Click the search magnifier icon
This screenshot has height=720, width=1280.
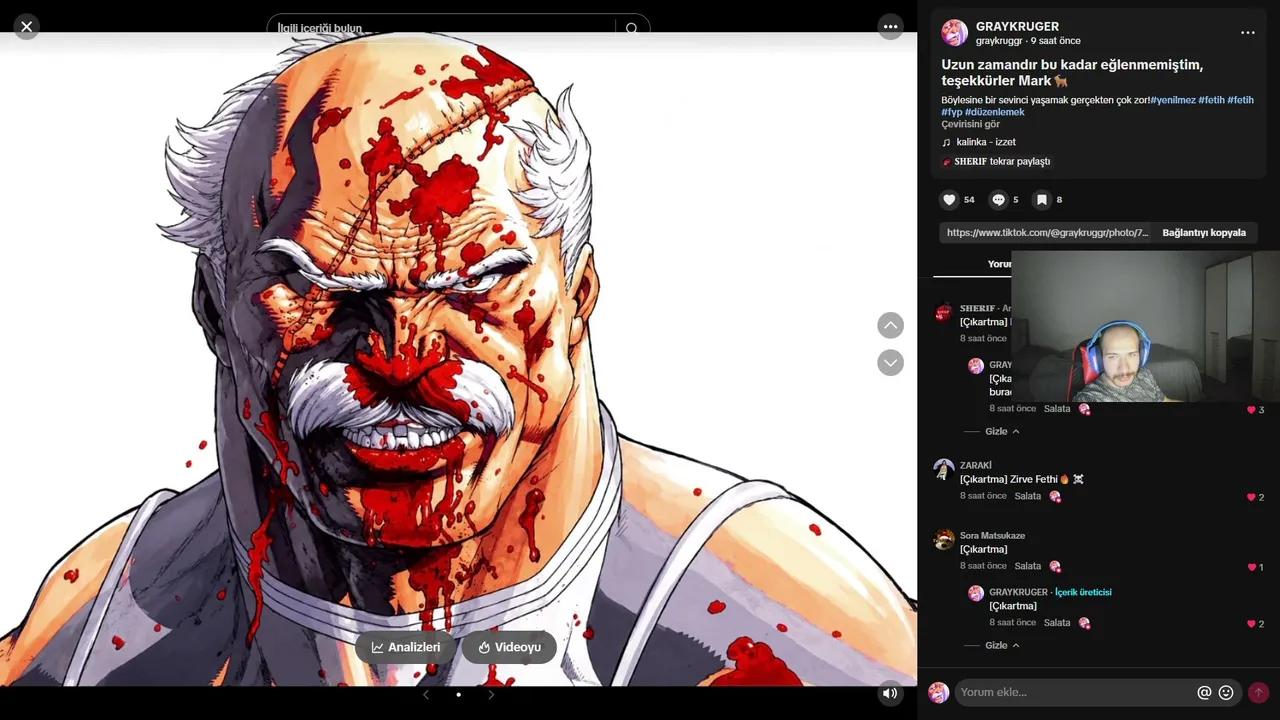tap(631, 29)
